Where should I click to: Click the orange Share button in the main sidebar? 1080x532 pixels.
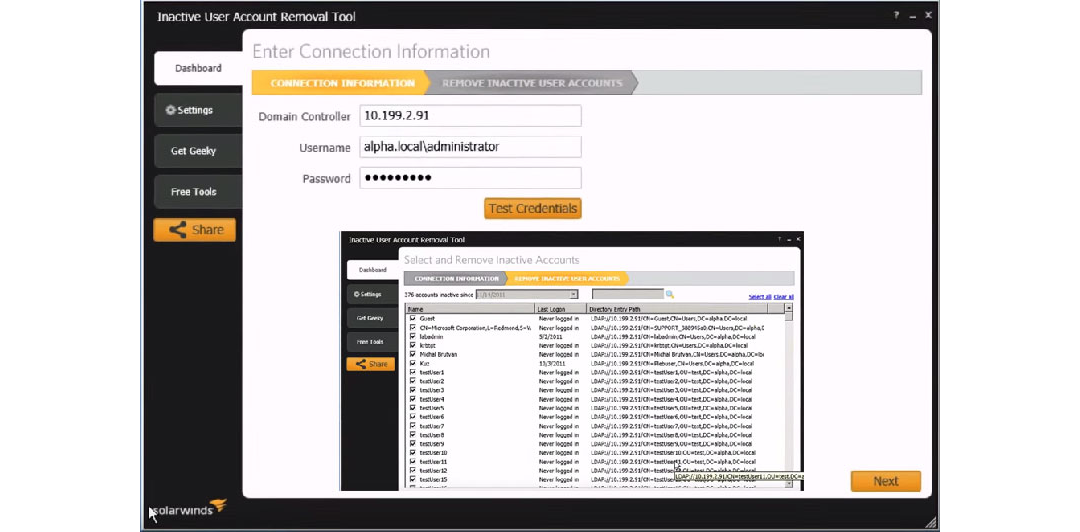pyautogui.click(x=194, y=230)
